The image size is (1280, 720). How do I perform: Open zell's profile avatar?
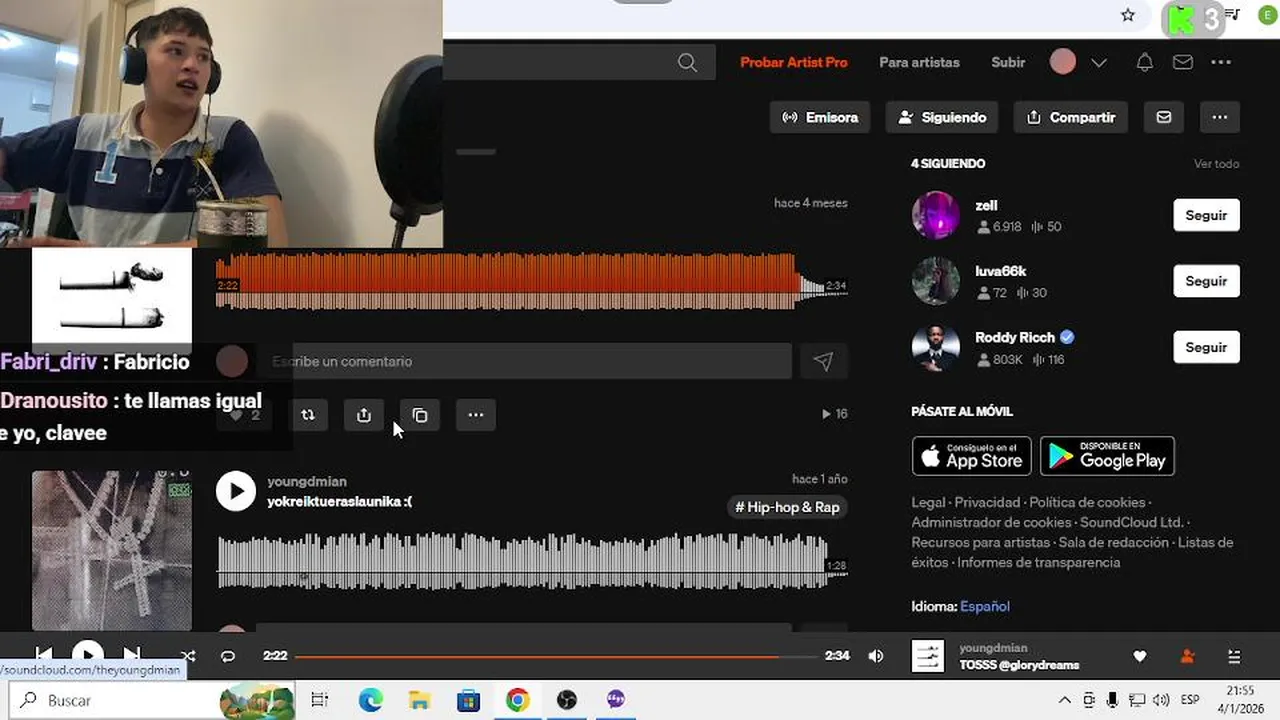936,215
